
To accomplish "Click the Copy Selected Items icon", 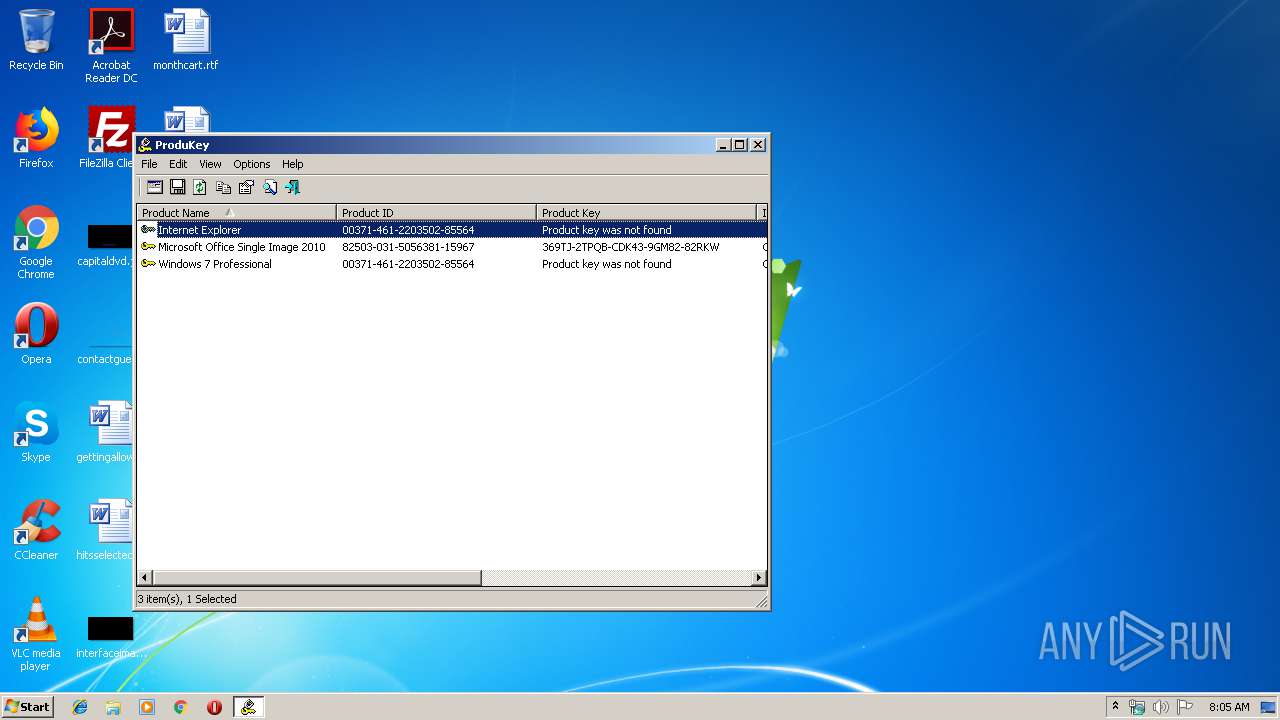I will coord(223,187).
